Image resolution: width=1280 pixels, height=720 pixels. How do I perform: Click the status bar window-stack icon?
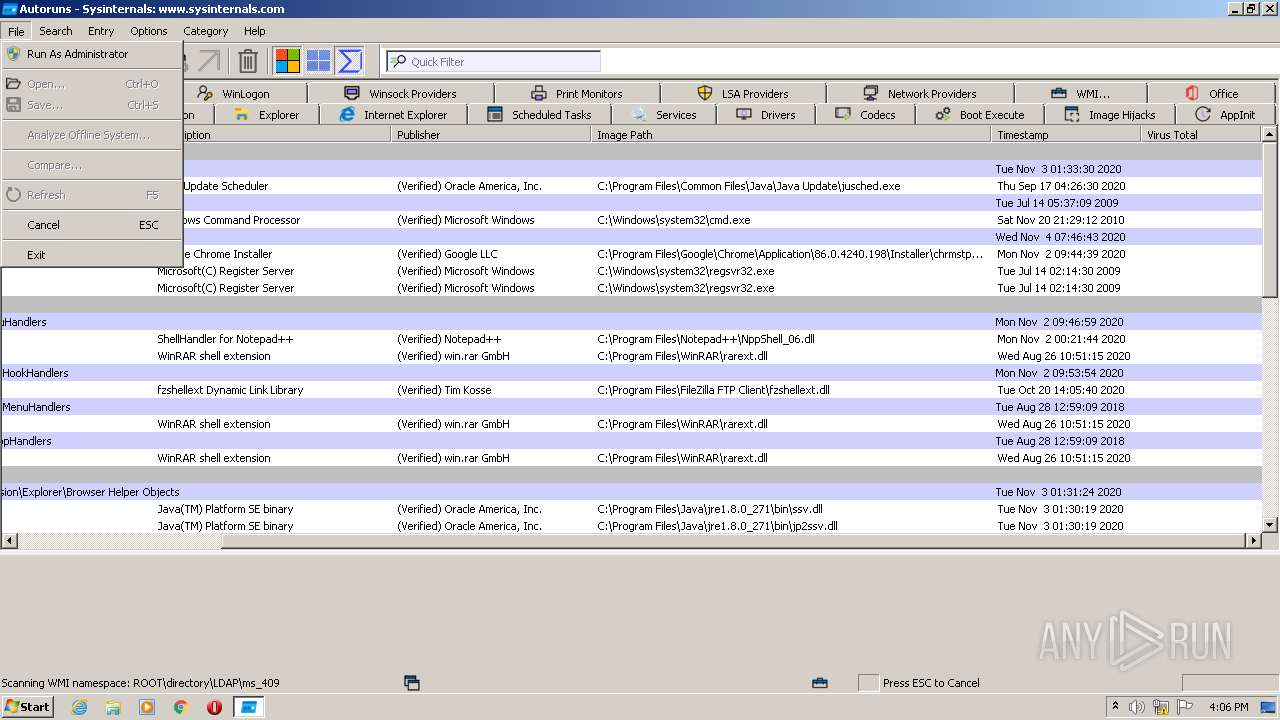click(x=411, y=683)
